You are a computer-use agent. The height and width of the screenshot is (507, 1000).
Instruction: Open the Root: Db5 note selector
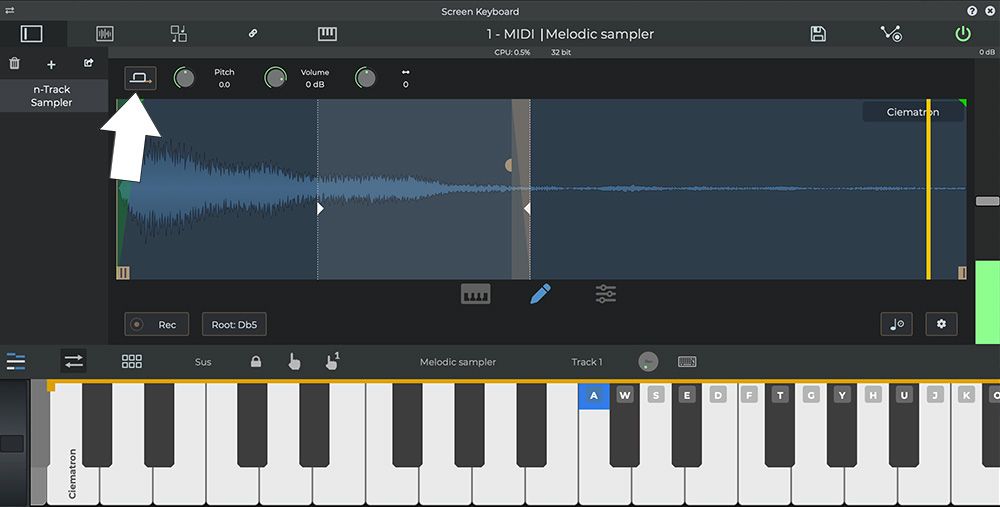(x=234, y=325)
